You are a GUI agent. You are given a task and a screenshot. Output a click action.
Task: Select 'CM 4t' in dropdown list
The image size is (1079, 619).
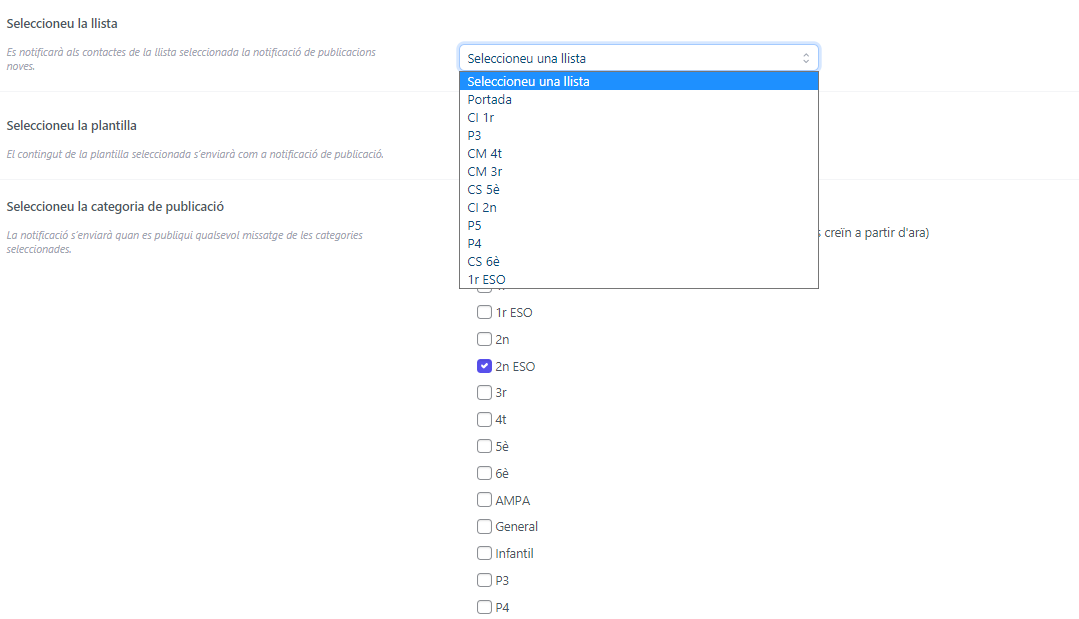point(485,154)
